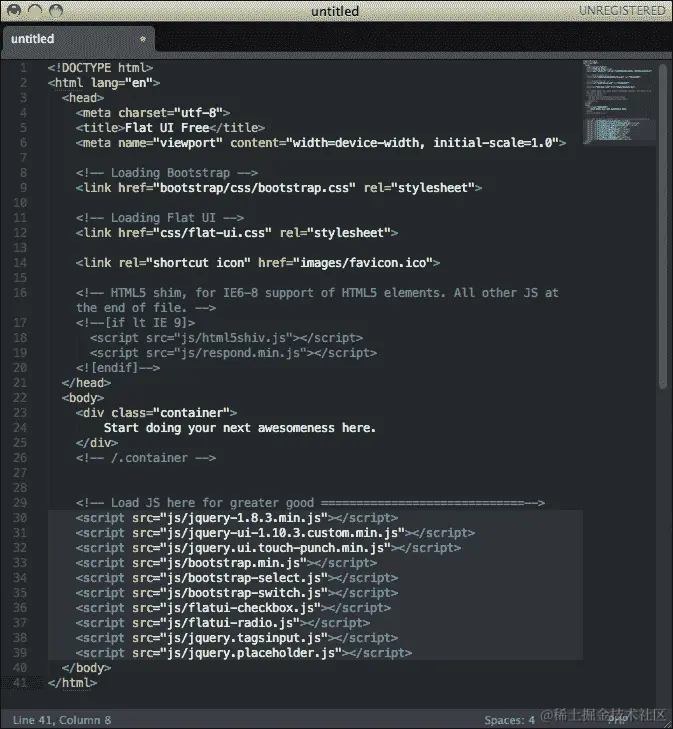Click the '<!--[if lt IE 9]>' conditional comment
Viewport: 673px width, 729px height.
coord(135,323)
